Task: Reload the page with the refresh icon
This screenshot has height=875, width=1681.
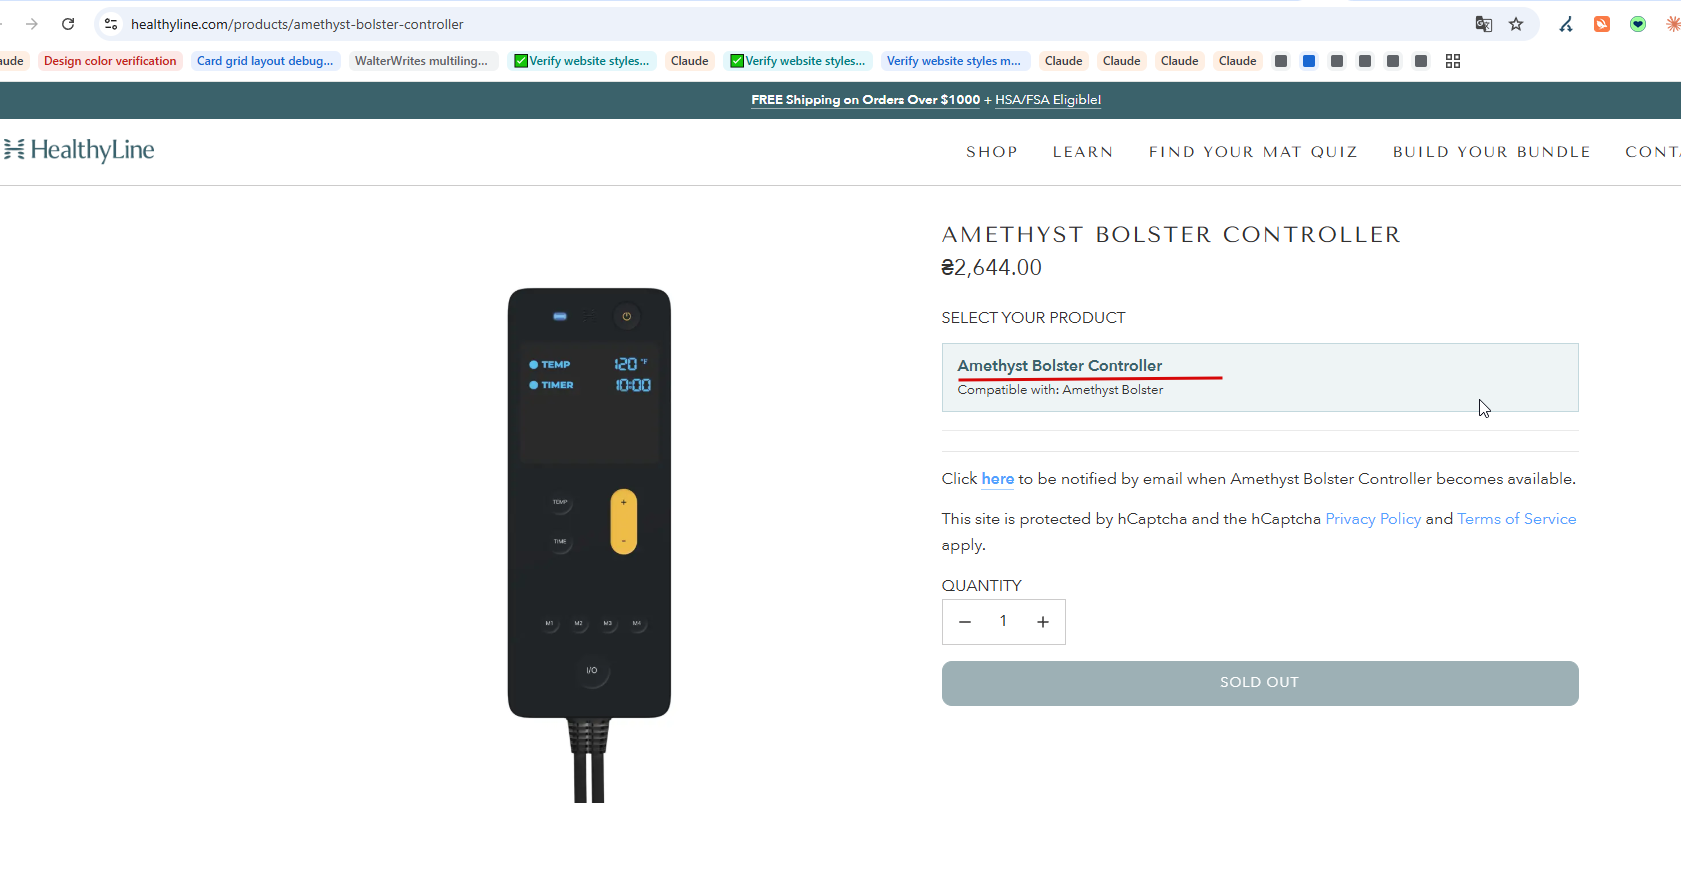Action: (68, 24)
